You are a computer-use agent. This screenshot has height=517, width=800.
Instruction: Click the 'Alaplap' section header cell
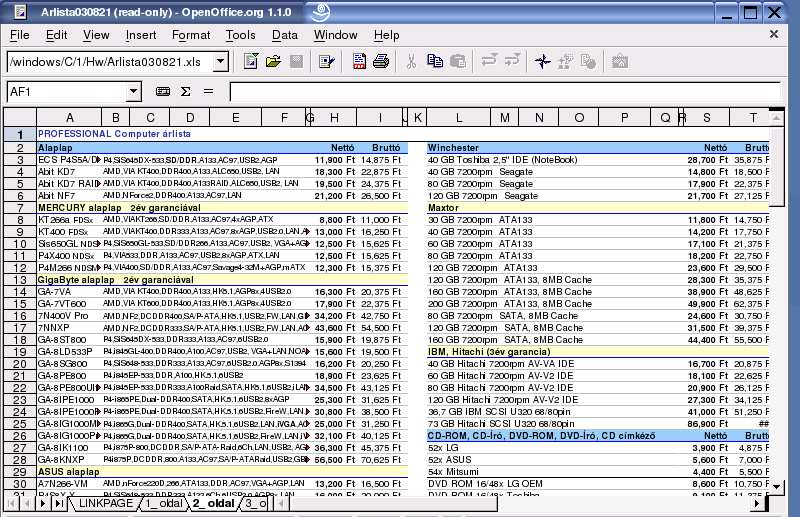coord(55,148)
